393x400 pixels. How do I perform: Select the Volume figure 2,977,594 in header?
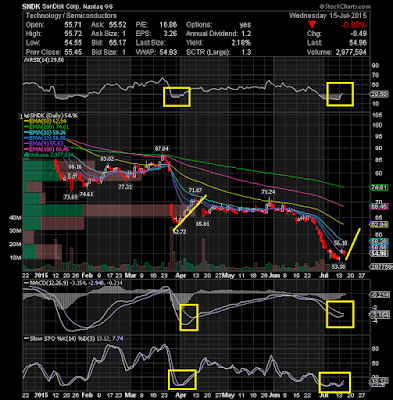pos(350,52)
